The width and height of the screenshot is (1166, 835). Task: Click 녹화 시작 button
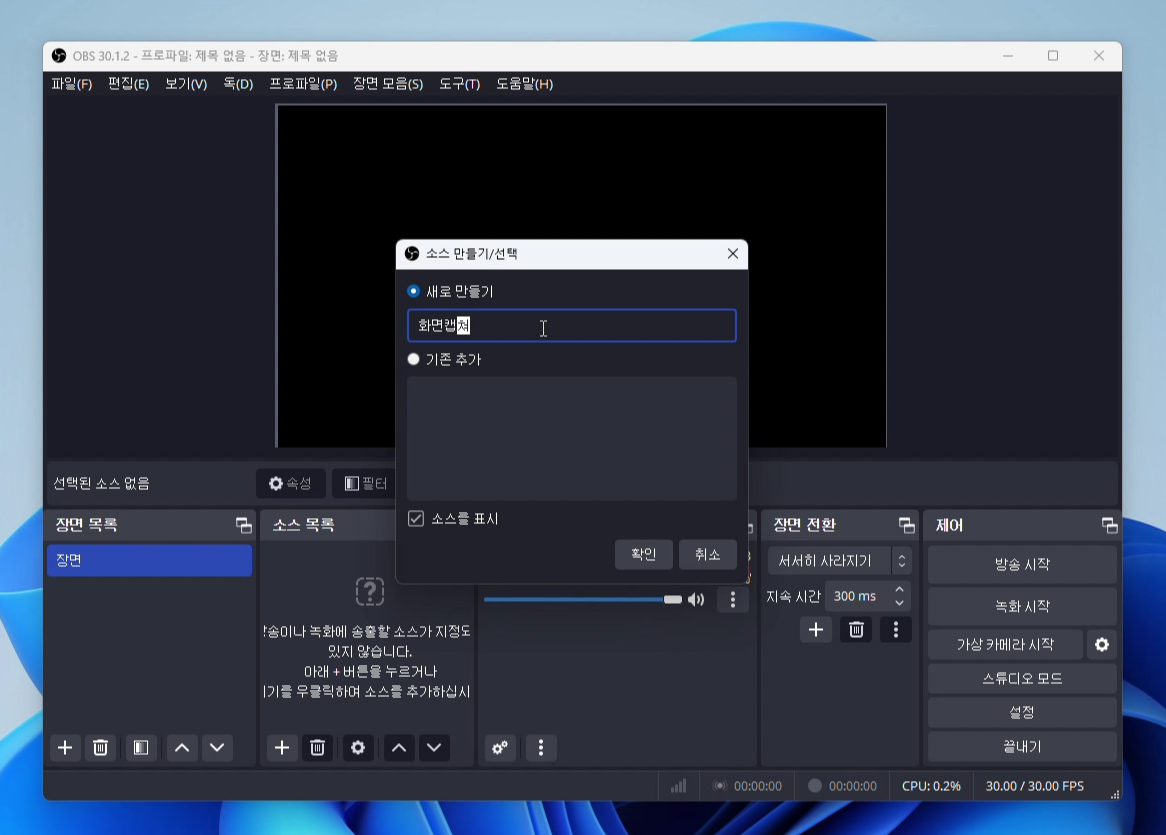(1022, 606)
